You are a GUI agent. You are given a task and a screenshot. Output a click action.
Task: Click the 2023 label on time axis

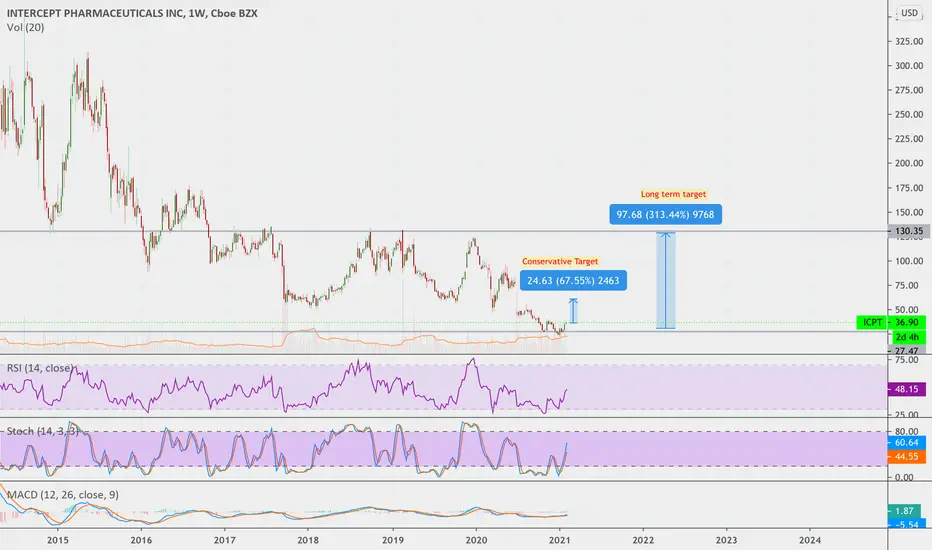tap(726, 540)
